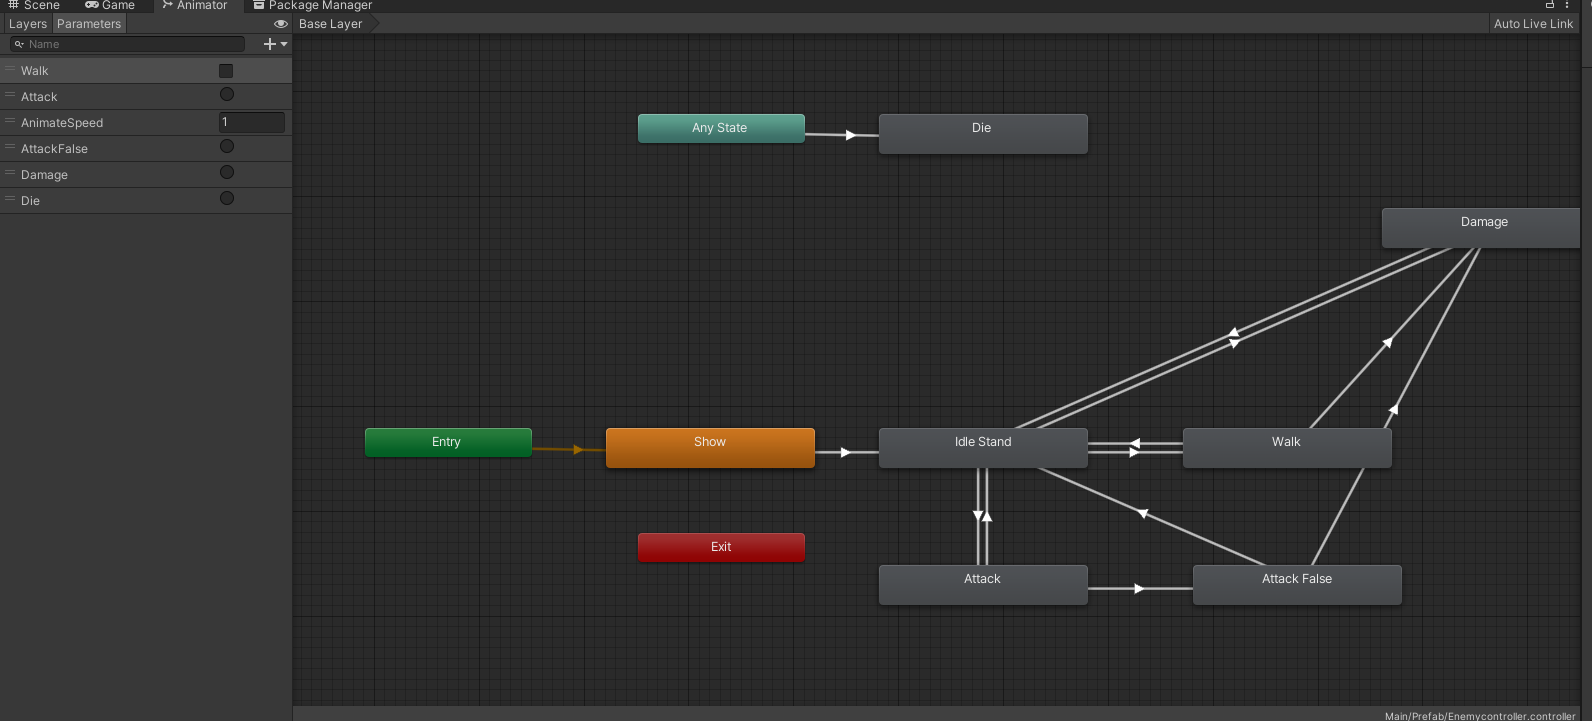Select the Walk state node
Image resolution: width=1592 pixels, height=721 pixels.
point(1287,448)
